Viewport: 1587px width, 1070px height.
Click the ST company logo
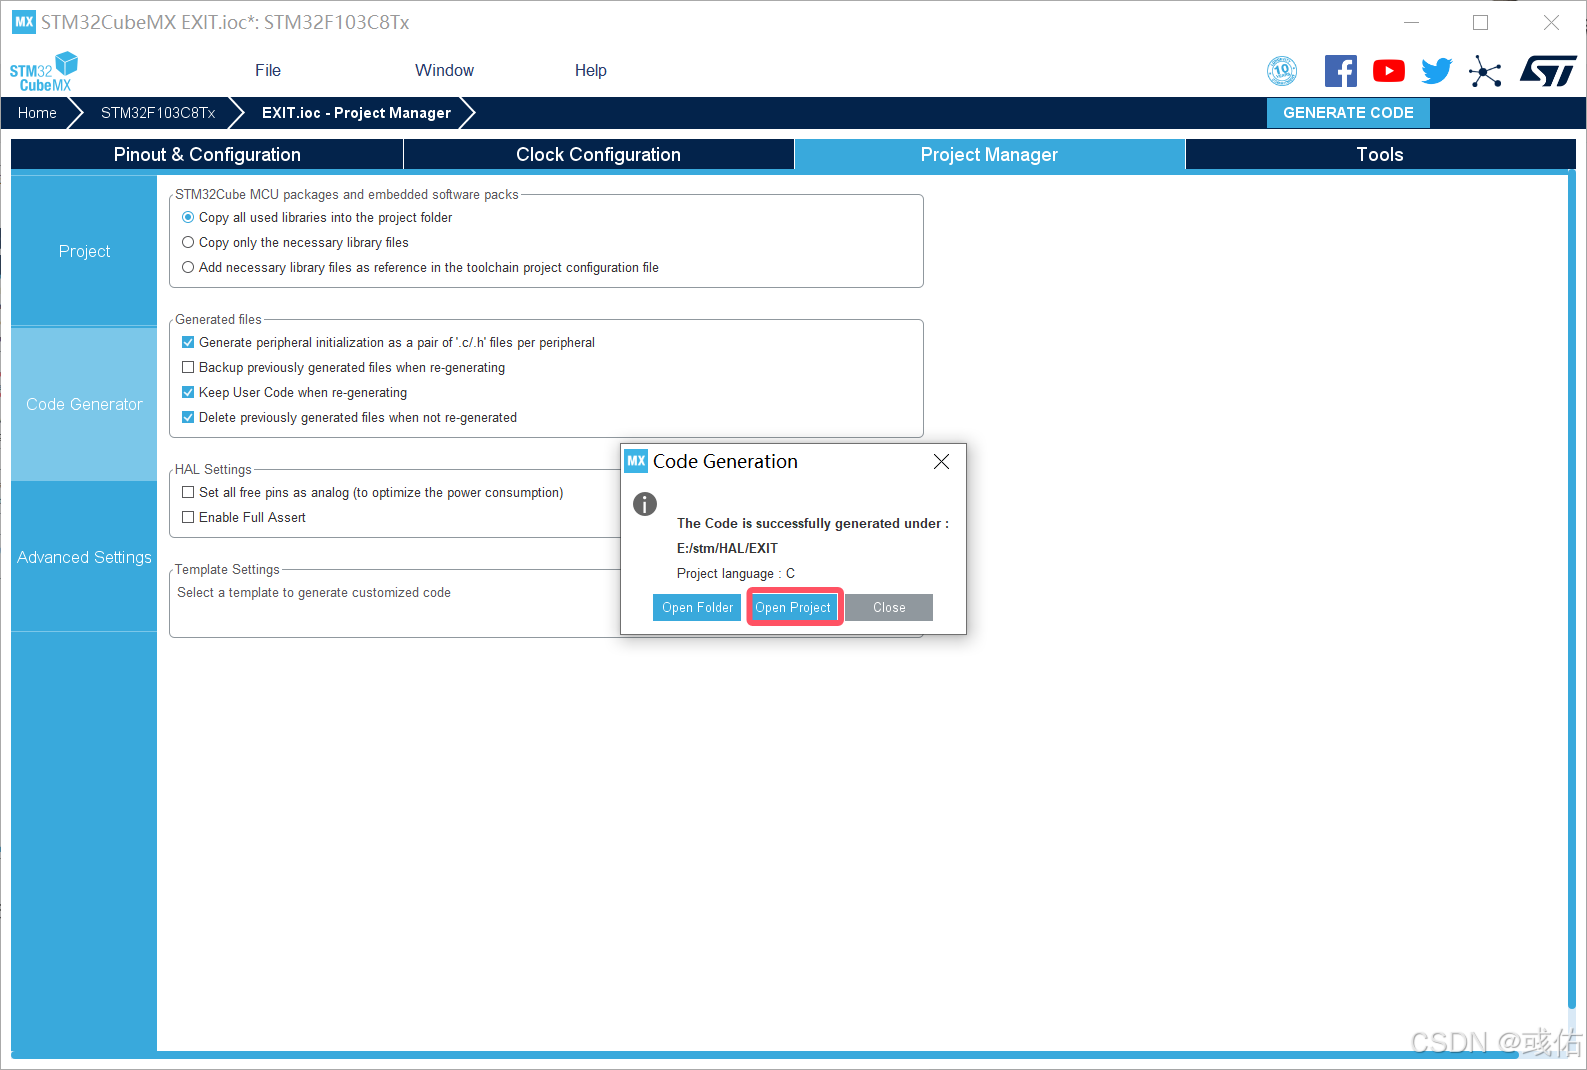(x=1548, y=71)
